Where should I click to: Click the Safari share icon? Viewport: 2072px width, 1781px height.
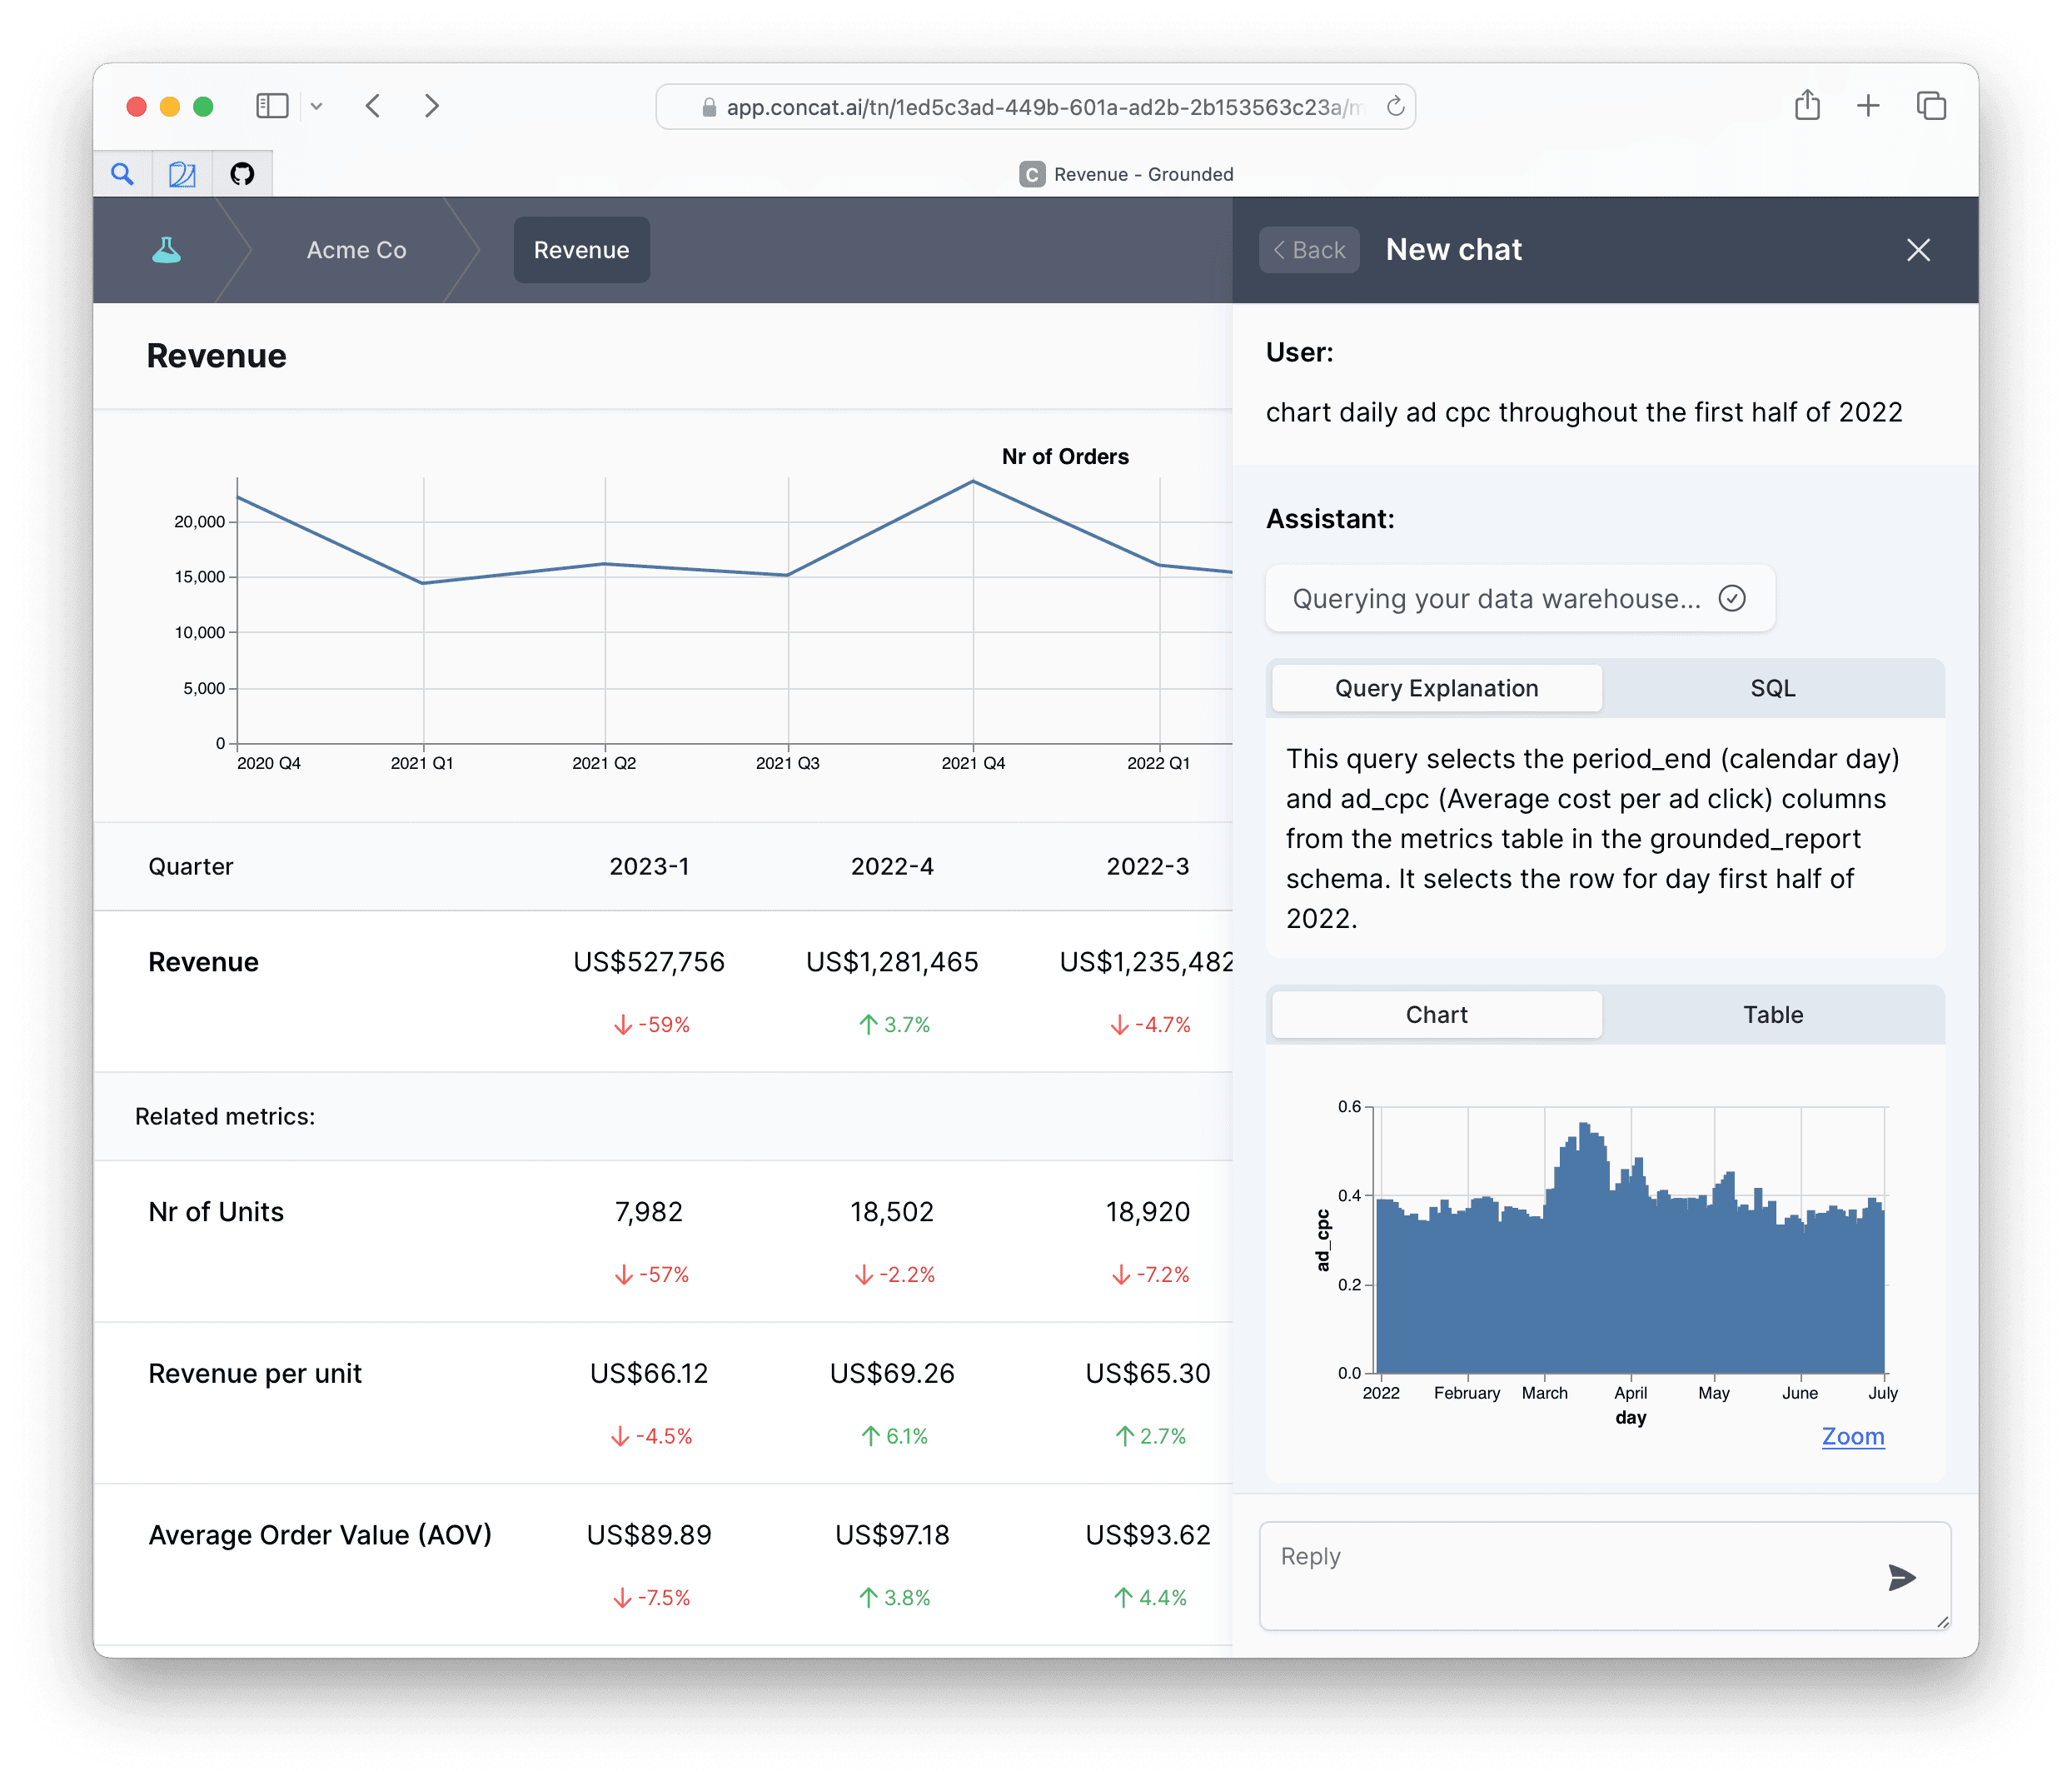click(1806, 106)
